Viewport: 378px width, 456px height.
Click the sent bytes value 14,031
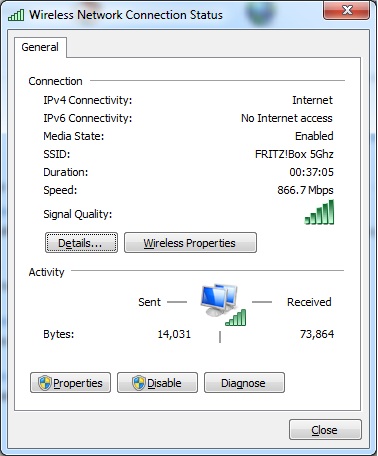[x=174, y=334]
